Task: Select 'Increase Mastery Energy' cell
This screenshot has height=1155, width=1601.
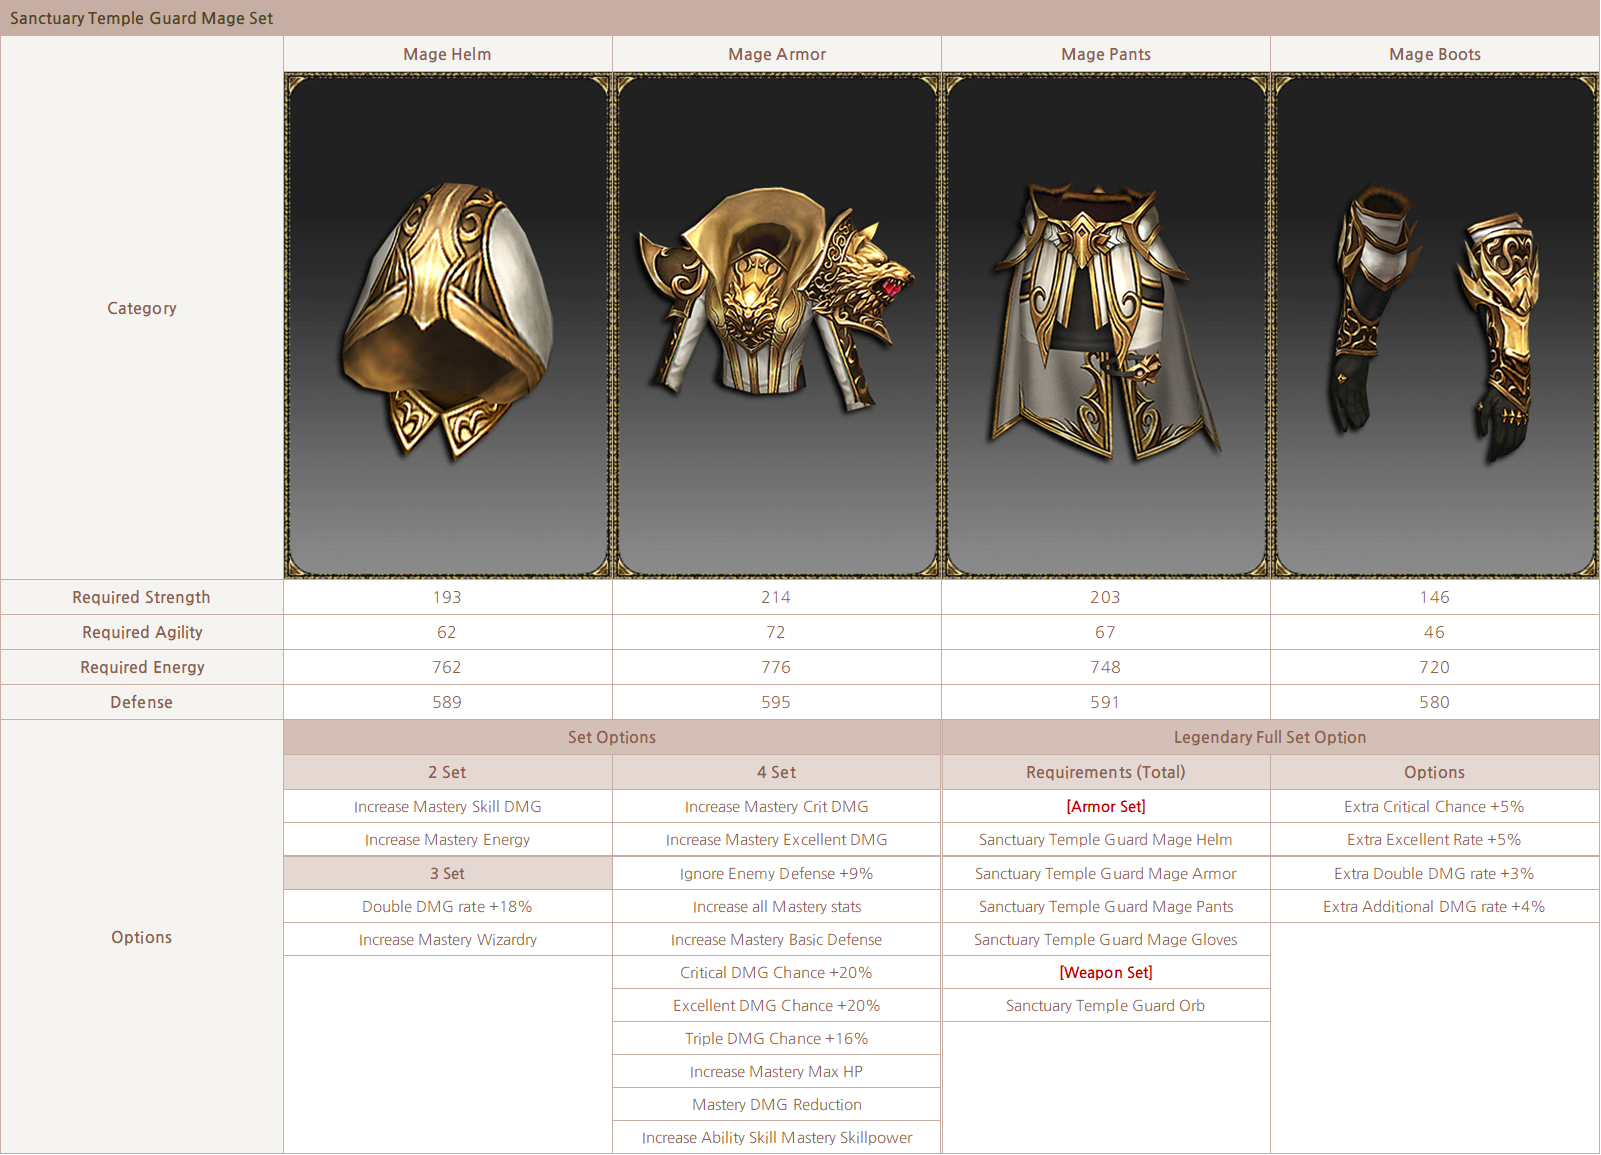Action: [447, 840]
